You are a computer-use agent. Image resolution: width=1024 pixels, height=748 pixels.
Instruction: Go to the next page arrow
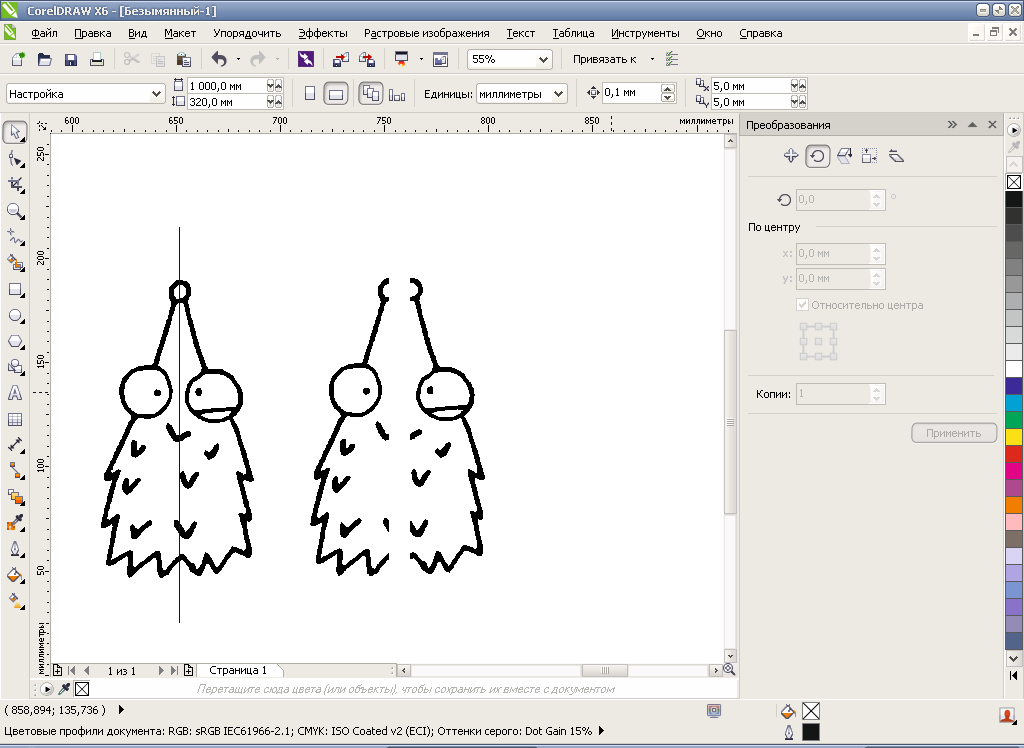tap(161, 670)
